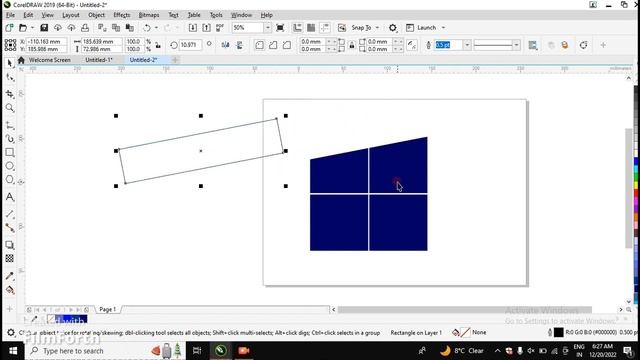Open the Bitmaps menu
Screen dimensions: 640x360
point(149,15)
